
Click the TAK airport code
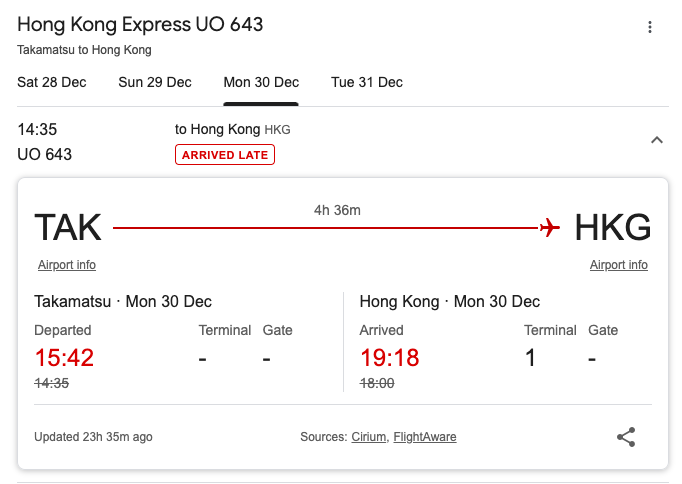[68, 228]
